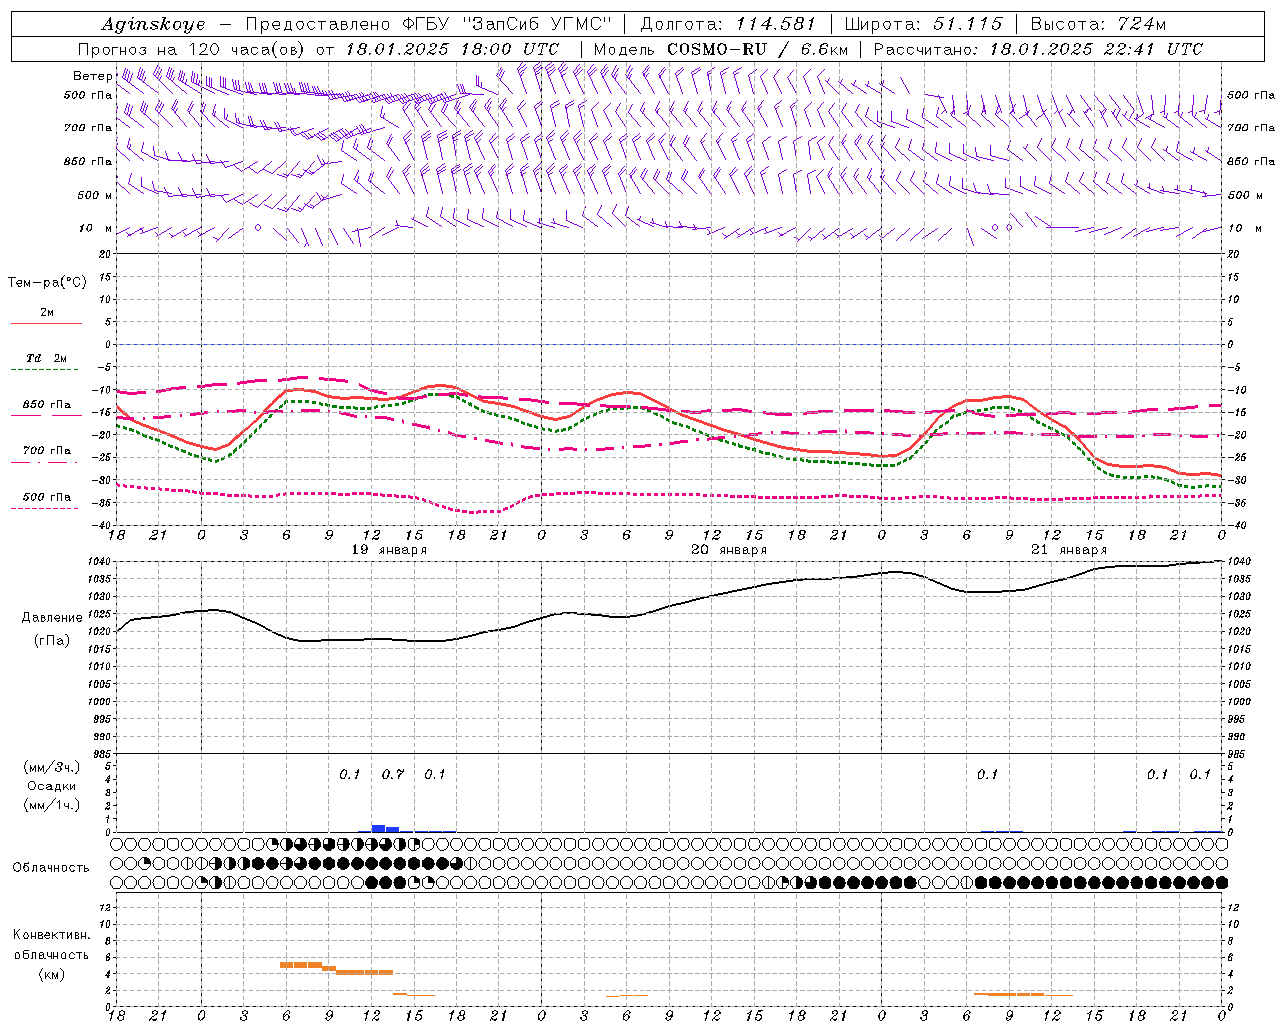Click the Aginskoye station title

(x=153, y=24)
